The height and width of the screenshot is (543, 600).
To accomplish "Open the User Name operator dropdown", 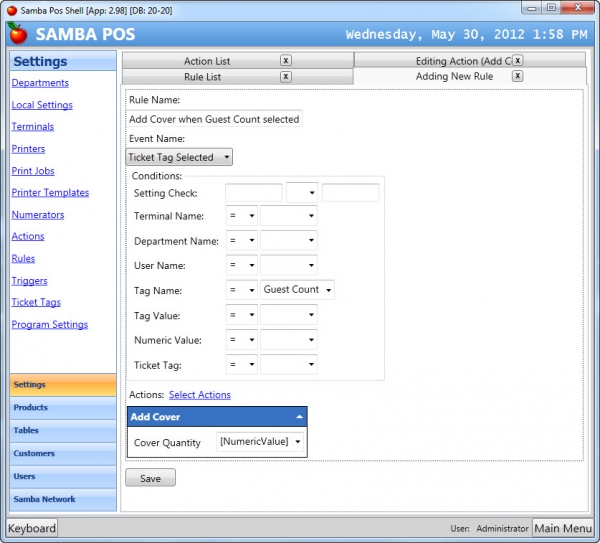I will pyautogui.click(x=242, y=265).
